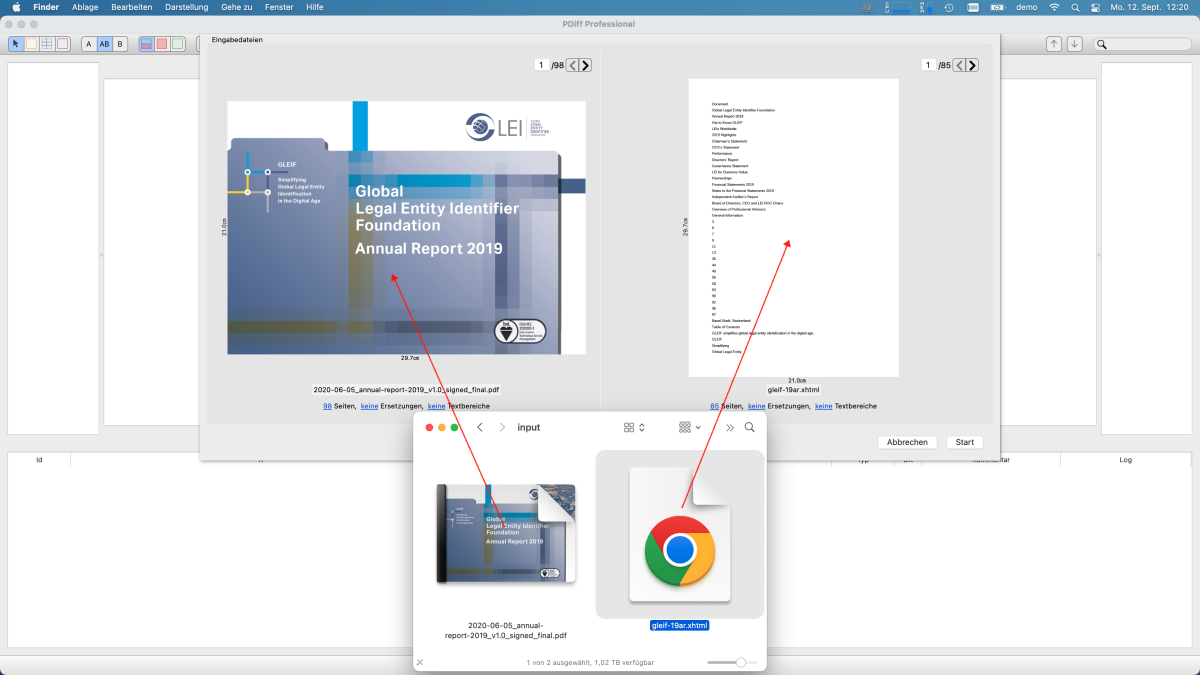Expand hidden Finder toolbar items chevron
Viewport: 1200px width, 675px height.
pyautogui.click(x=730, y=427)
